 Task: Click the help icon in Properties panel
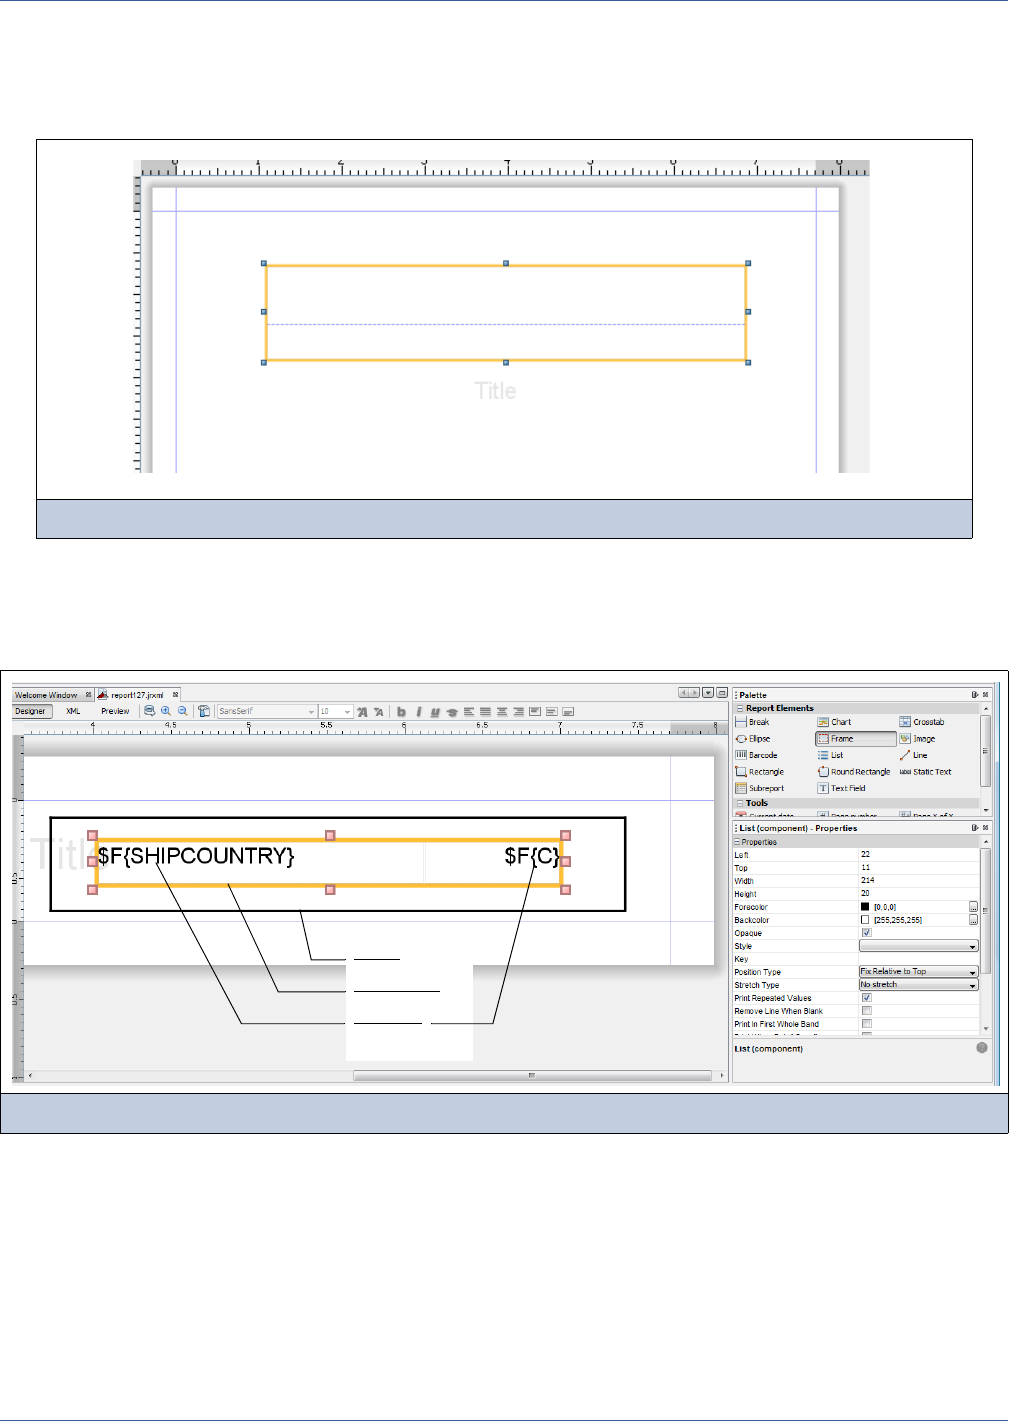[x=982, y=1048]
